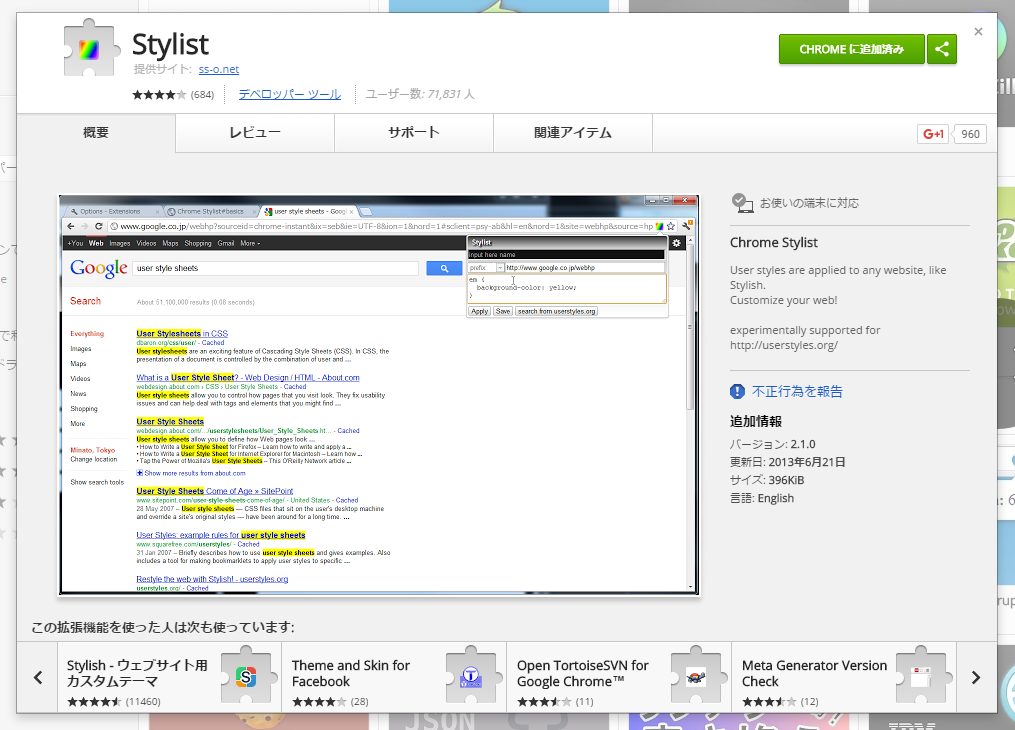
Task: Click the お使いの端末に対応 label
Action: (809, 203)
